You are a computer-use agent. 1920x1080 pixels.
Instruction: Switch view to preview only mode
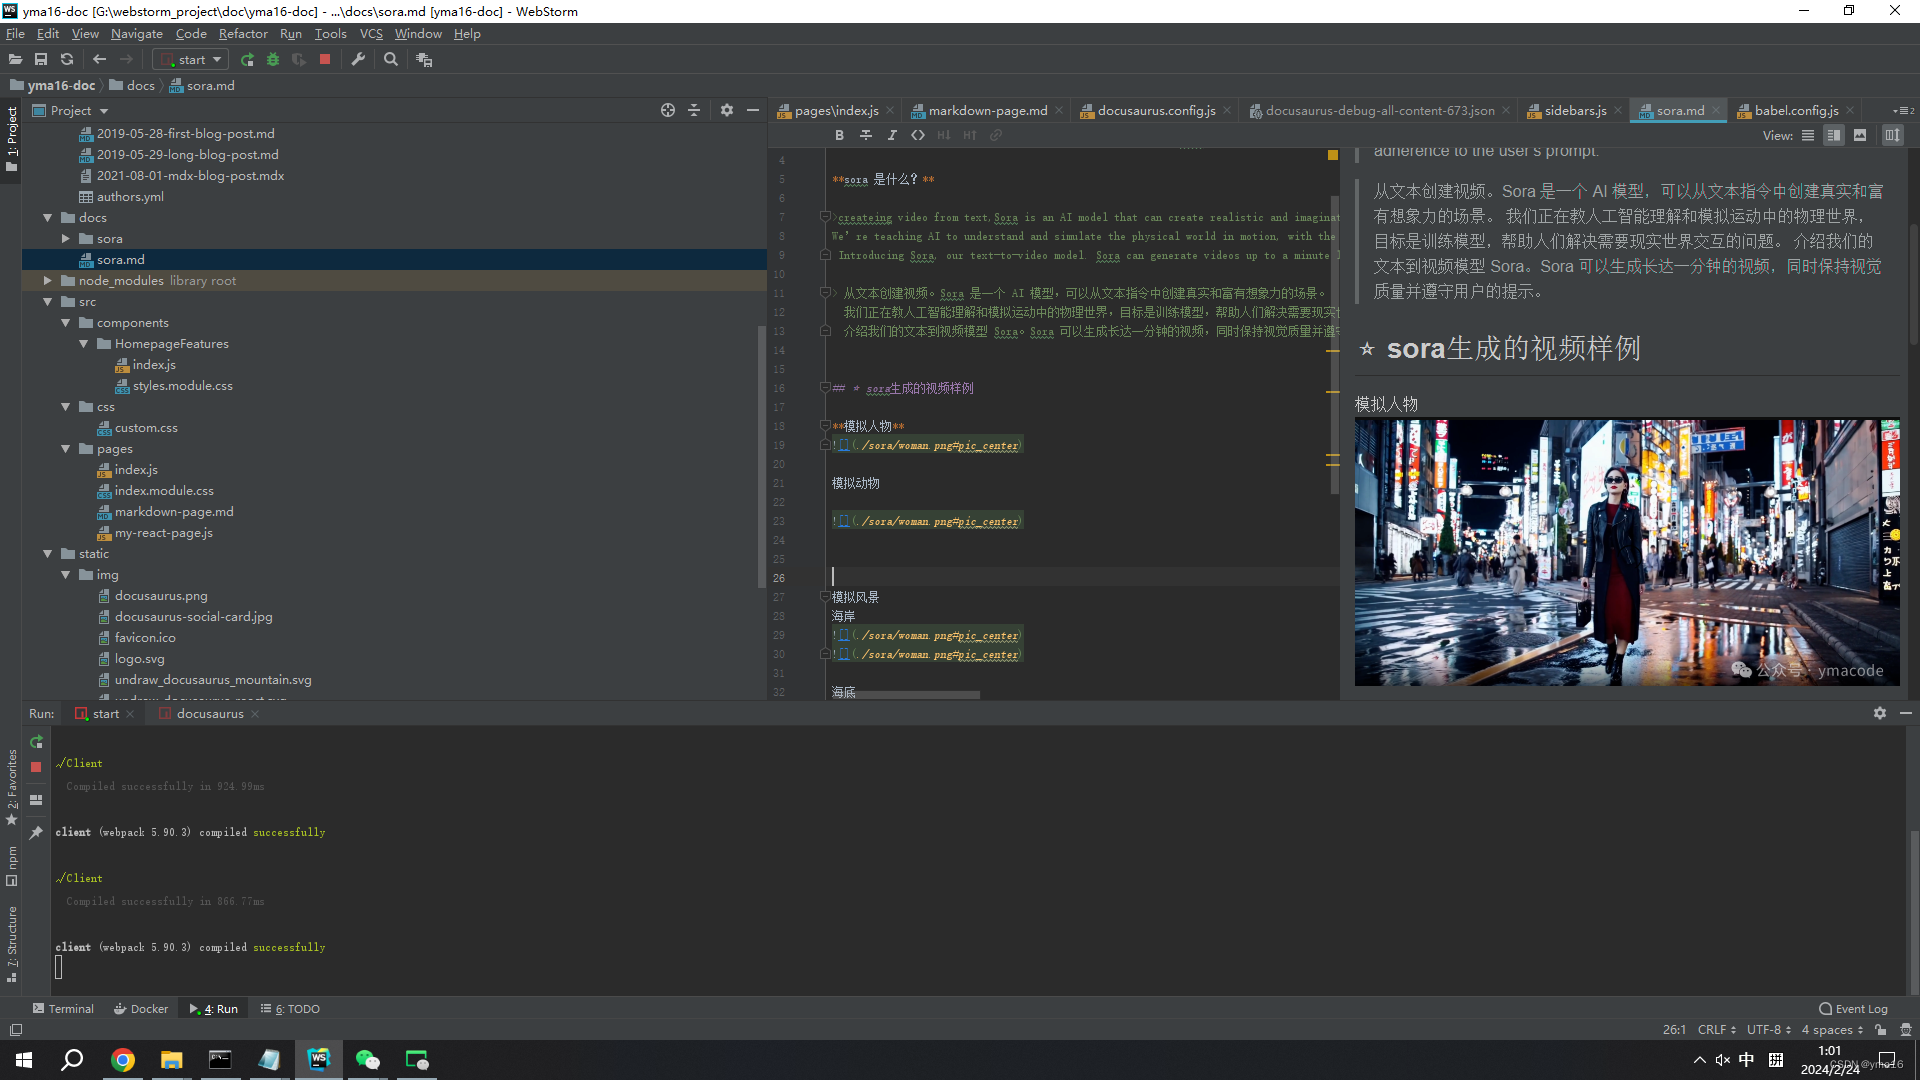click(x=1860, y=135)
